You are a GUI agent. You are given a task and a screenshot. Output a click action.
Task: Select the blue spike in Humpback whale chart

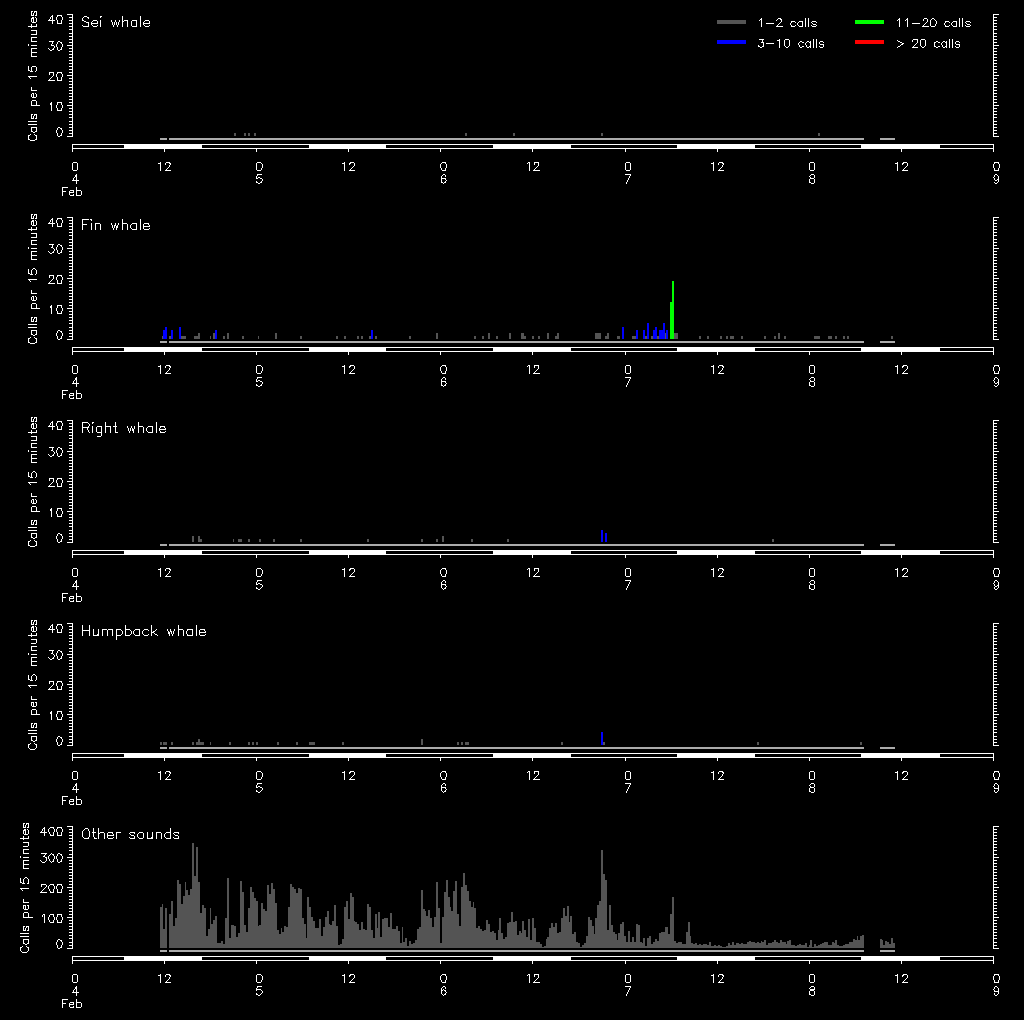coord(602,738)
